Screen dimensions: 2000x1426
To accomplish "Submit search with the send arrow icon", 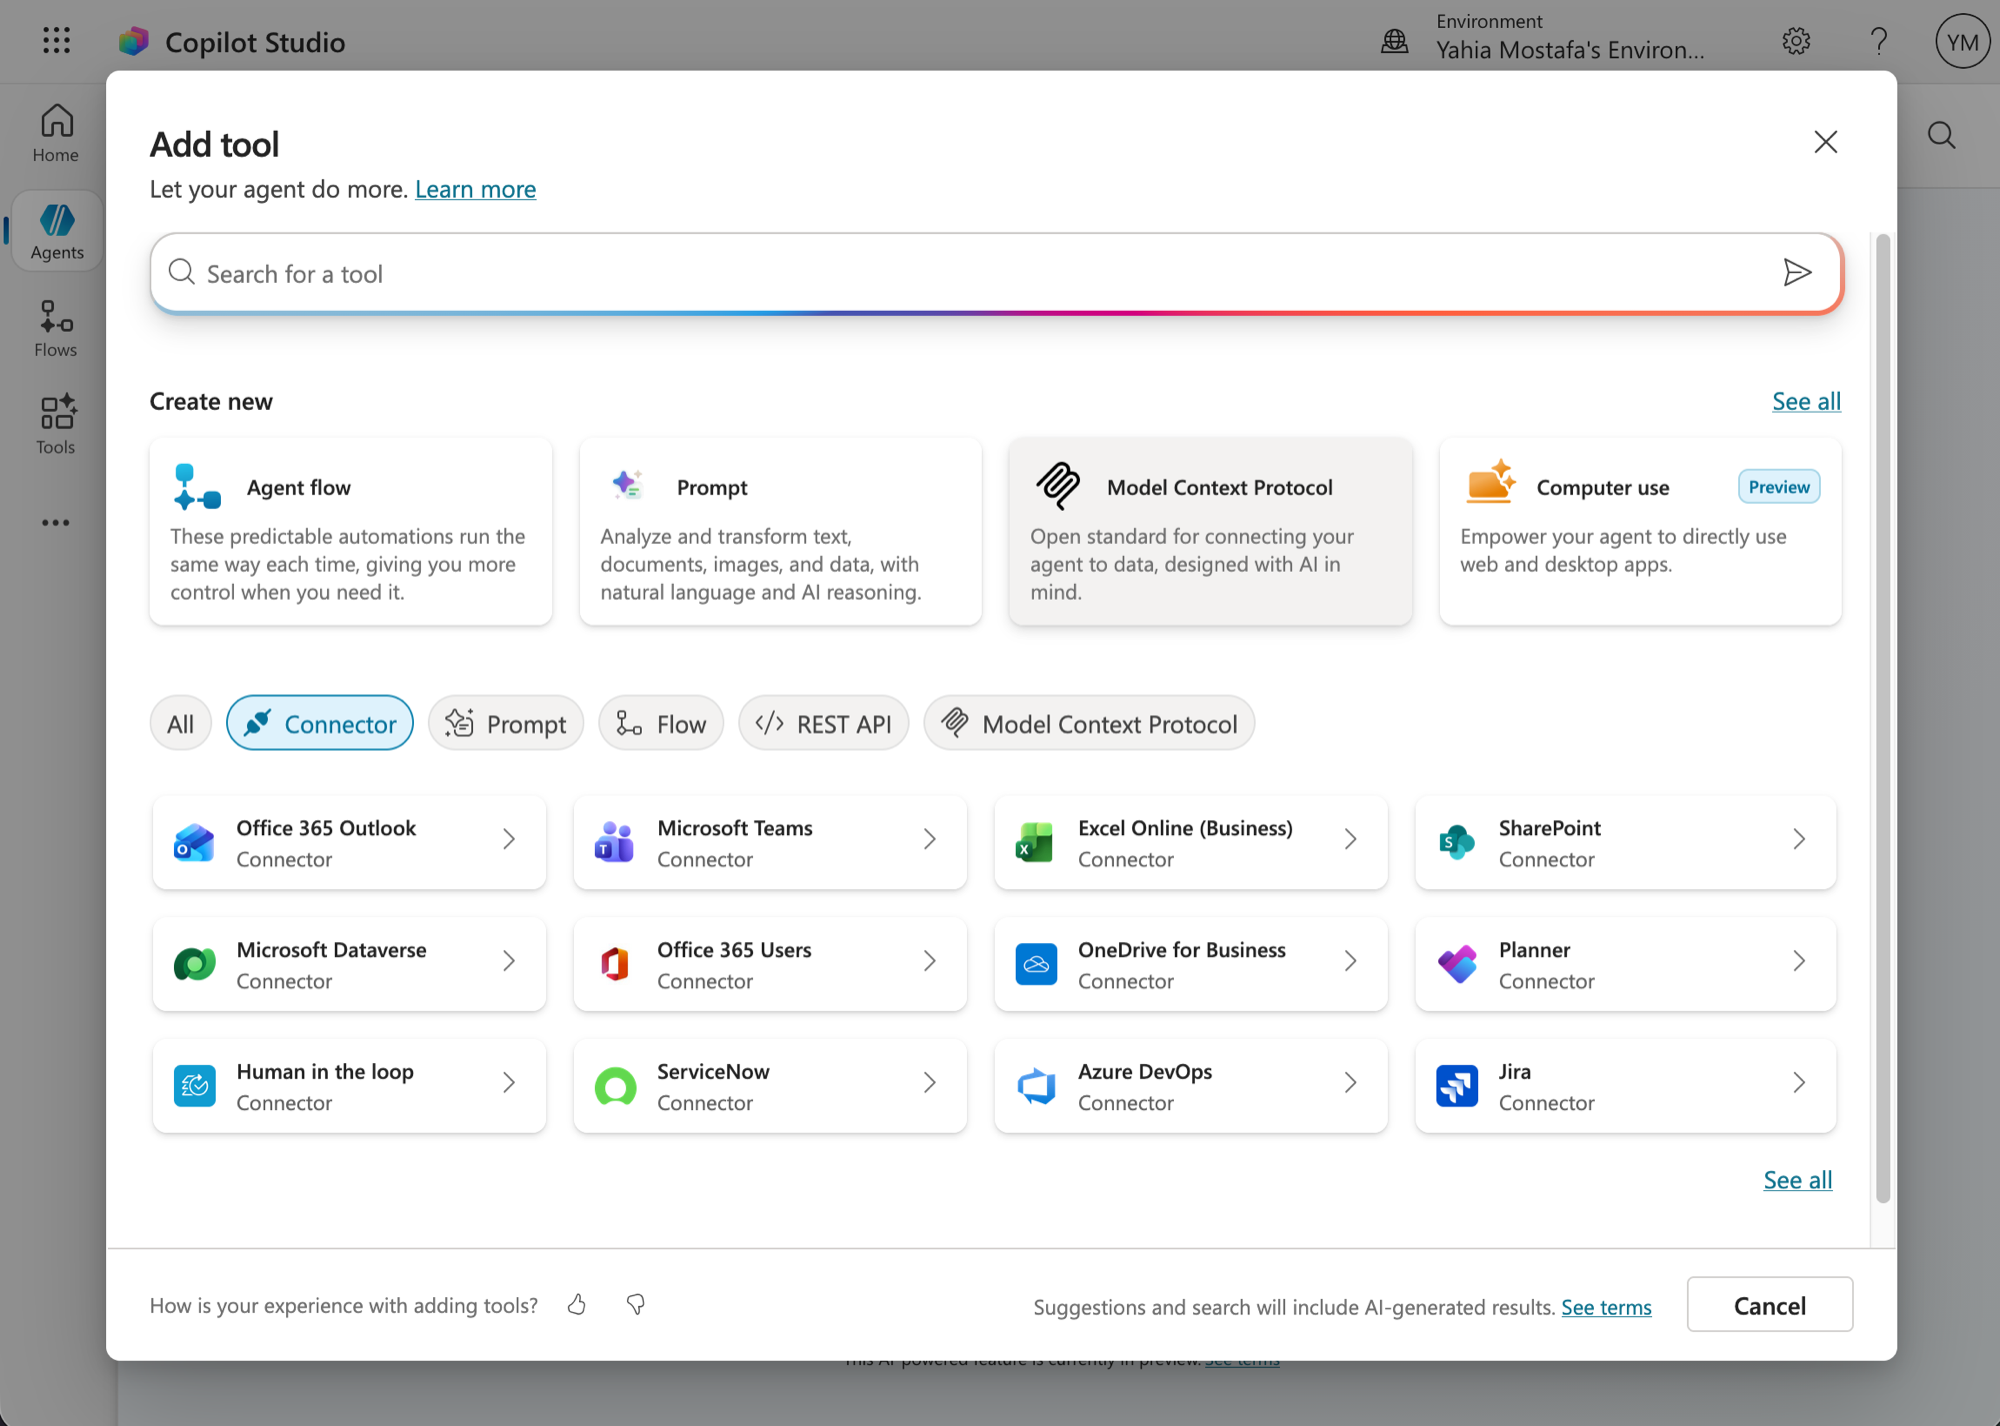I will click(x=1797, y=272).
